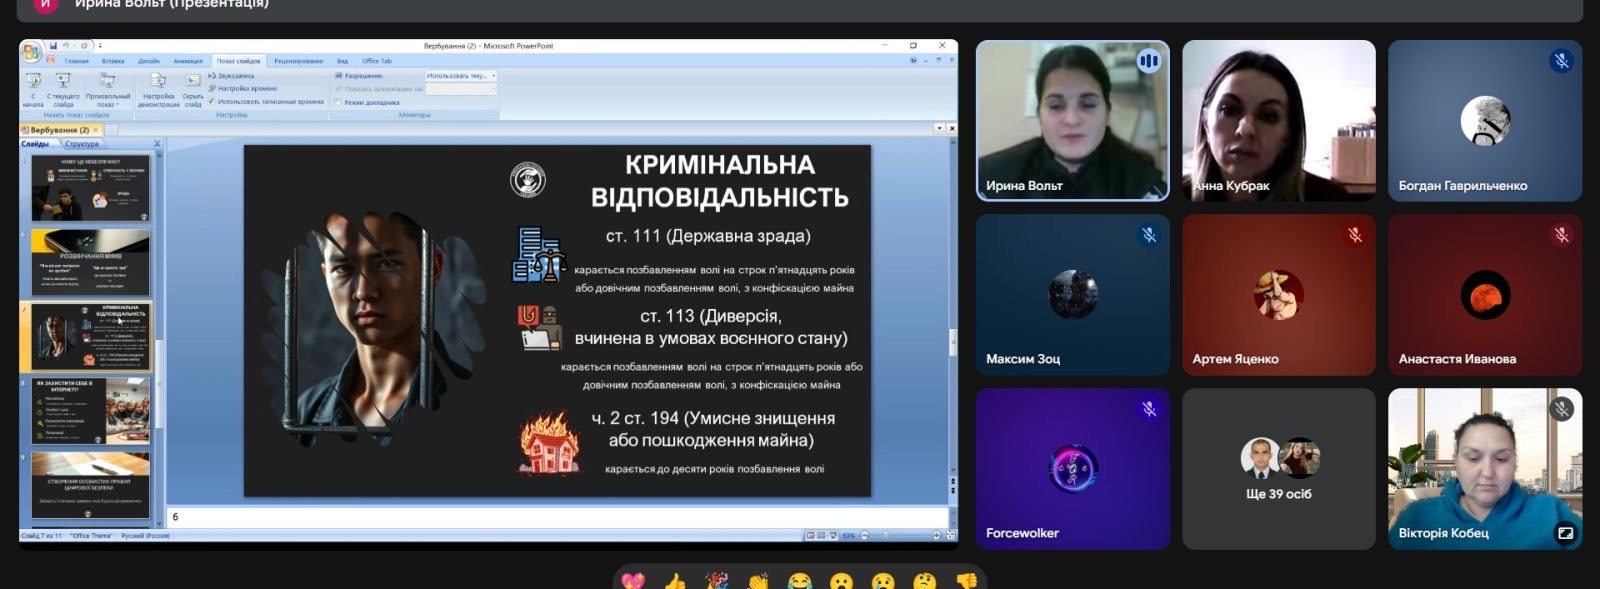Click zoom in plus button in status bar
This screenshot has height=589, width=1600.
point(937,536)
